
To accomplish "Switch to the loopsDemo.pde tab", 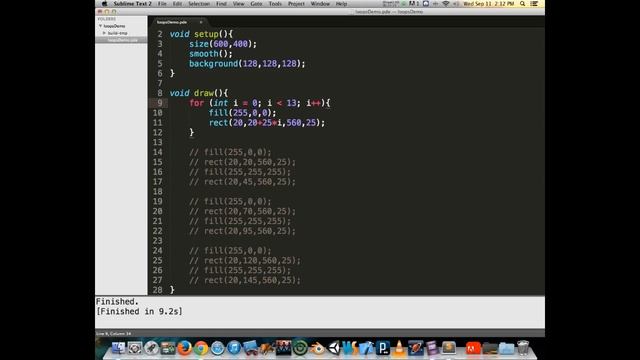I will tap(172, 22).
